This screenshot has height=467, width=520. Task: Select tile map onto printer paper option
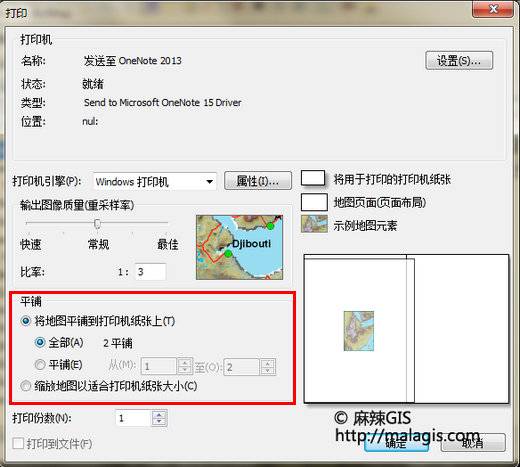[26, 321]
